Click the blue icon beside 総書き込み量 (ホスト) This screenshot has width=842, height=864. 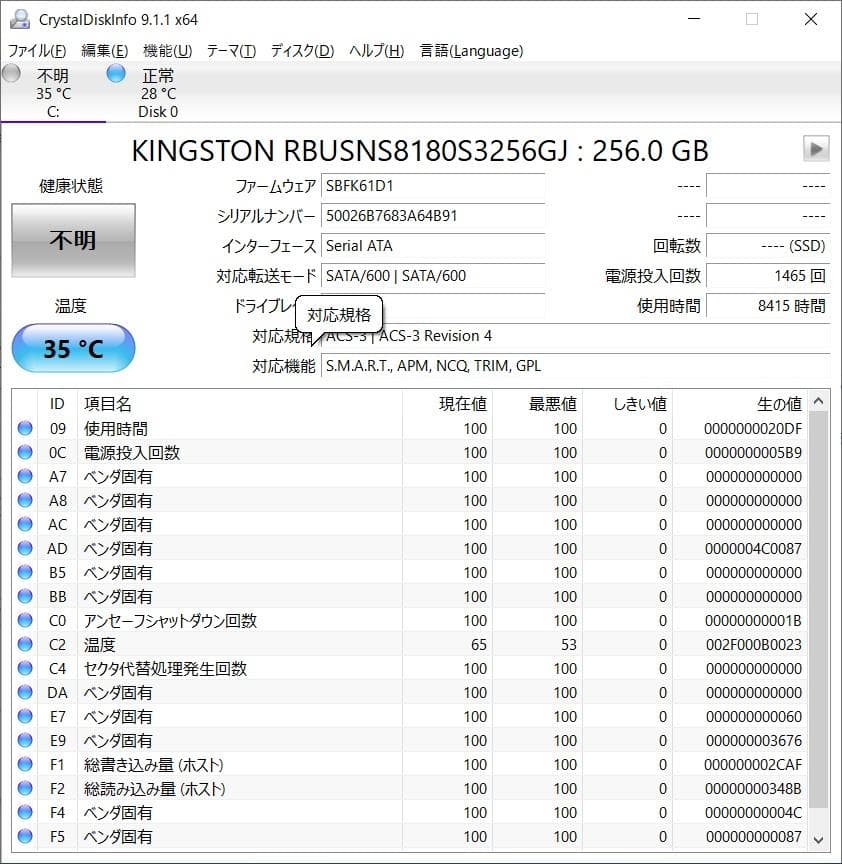coord(24,764)
